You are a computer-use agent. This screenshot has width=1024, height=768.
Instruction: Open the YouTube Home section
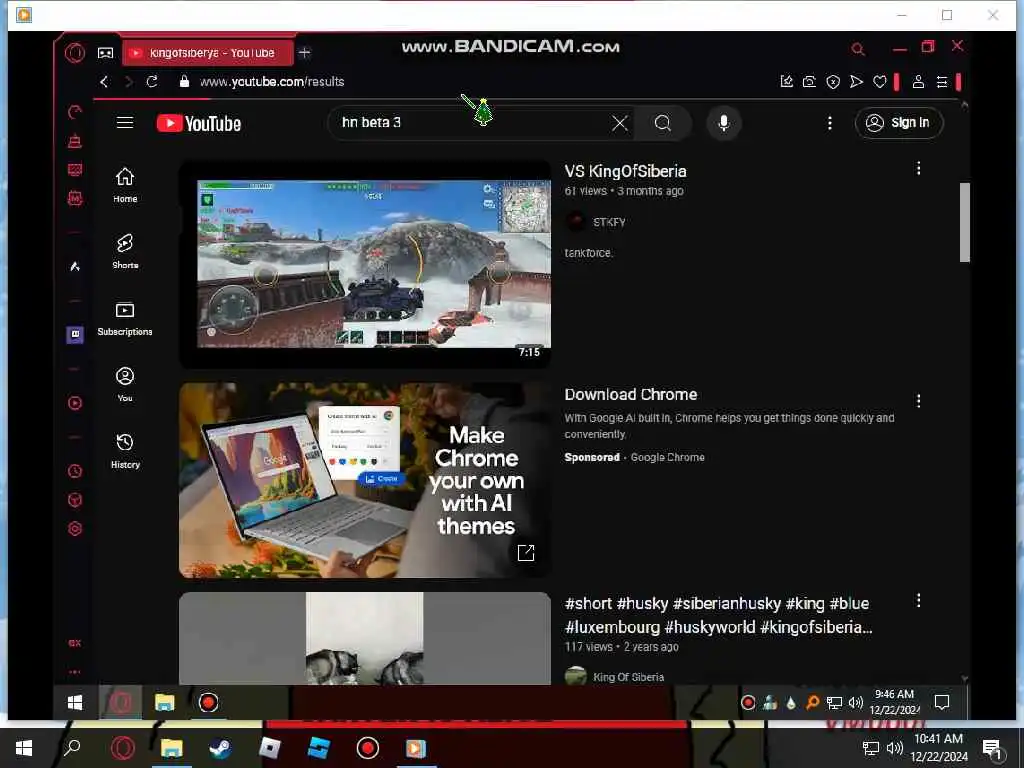(x=125, y=185)
